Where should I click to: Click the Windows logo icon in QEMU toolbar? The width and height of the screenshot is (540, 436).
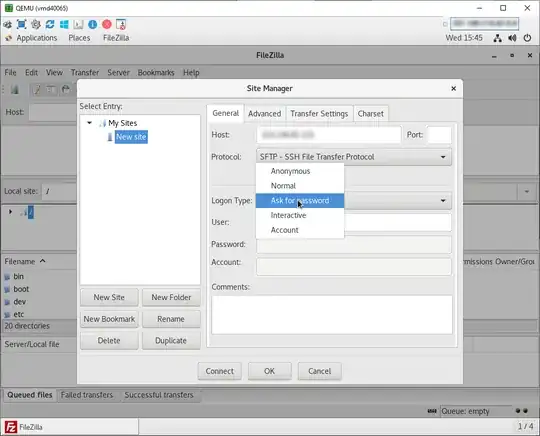[x=64, y=24]
